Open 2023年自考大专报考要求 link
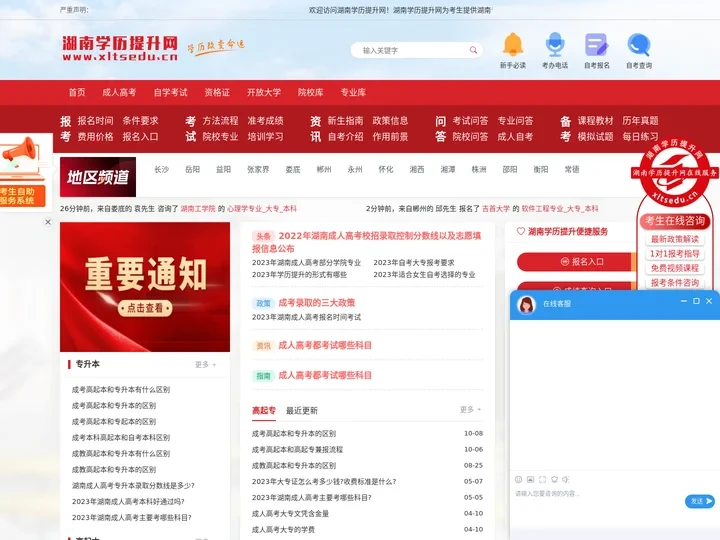 tap(414, 263)
